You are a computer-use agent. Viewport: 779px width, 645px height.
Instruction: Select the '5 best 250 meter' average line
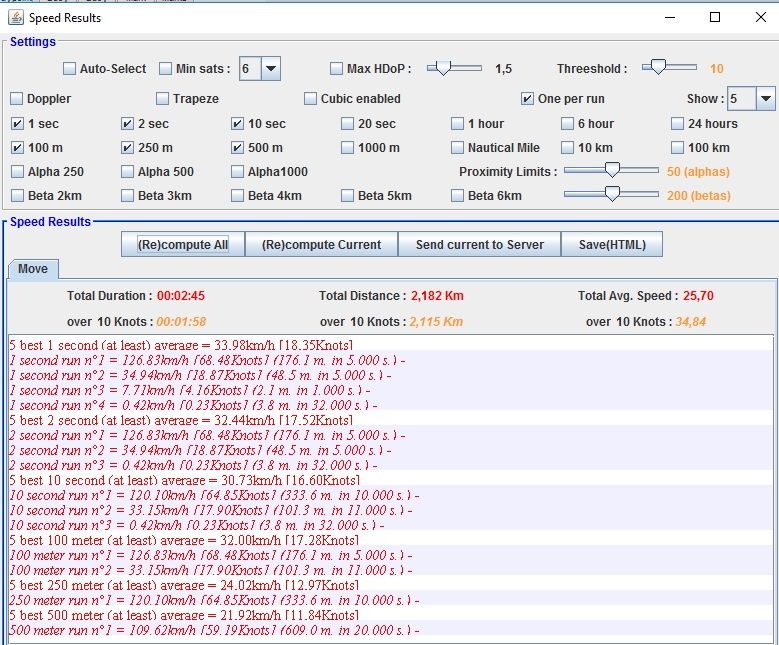tap(390, 585)
